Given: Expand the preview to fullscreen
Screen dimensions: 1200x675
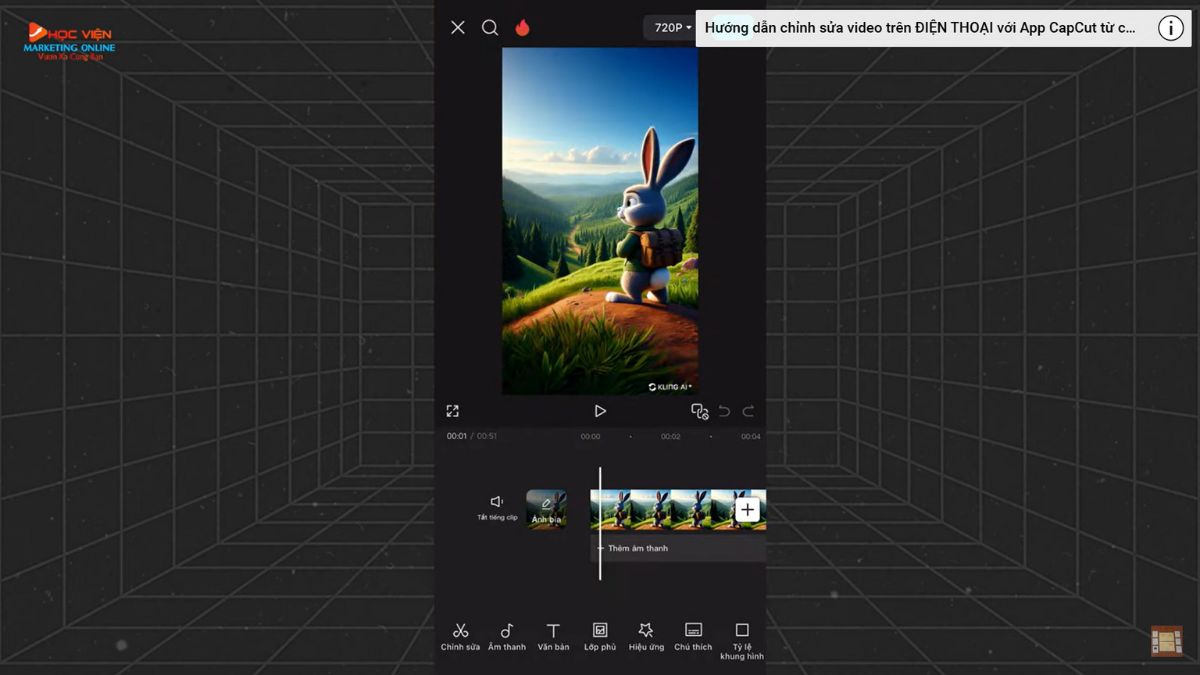Looking at the screenshot, I should [452, 411].
